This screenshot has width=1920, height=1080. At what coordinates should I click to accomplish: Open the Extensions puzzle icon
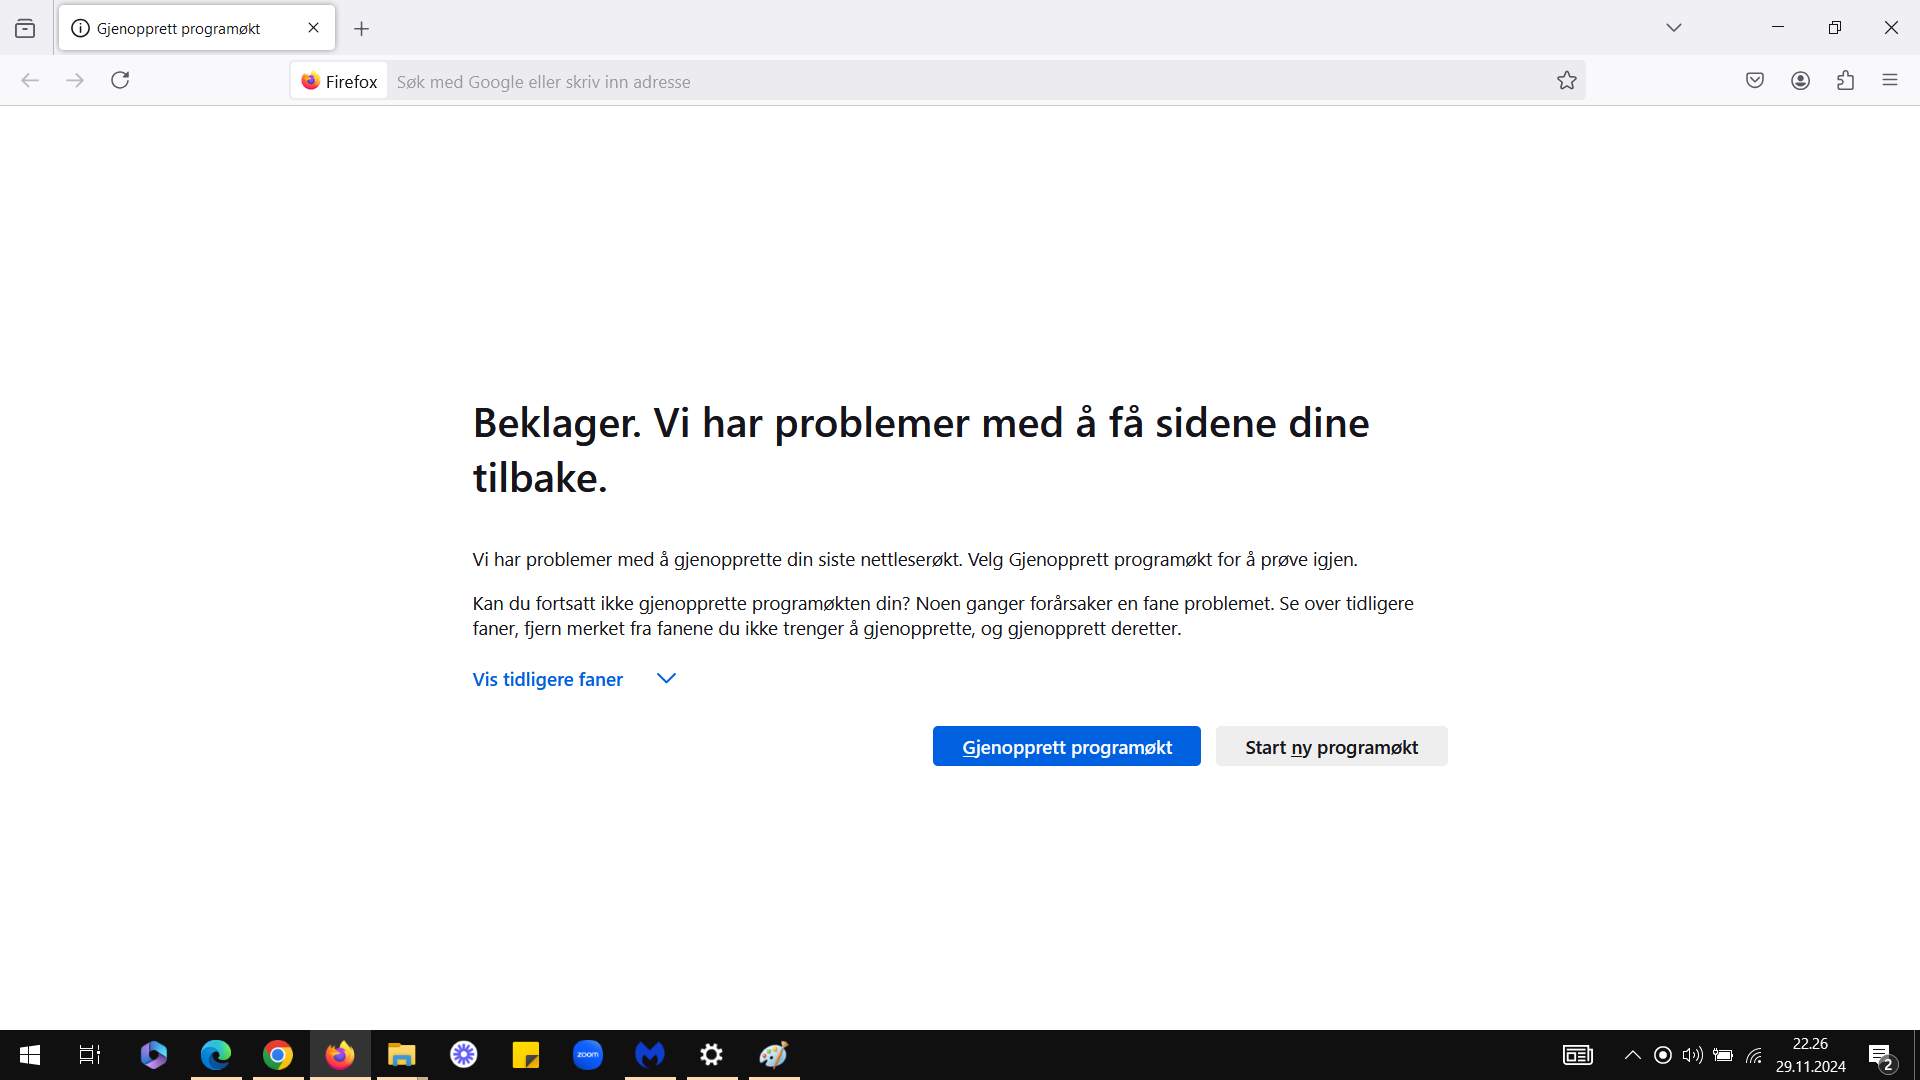tap(1846, 81)
